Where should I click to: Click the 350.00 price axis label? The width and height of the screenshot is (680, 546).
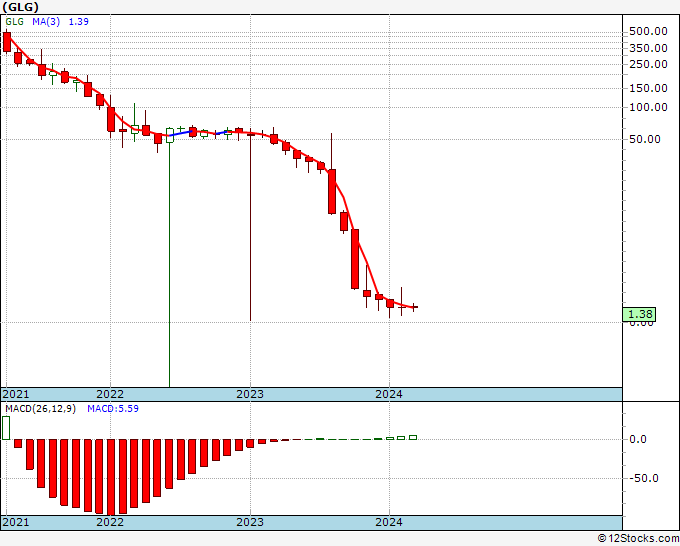tap(648, 48)
